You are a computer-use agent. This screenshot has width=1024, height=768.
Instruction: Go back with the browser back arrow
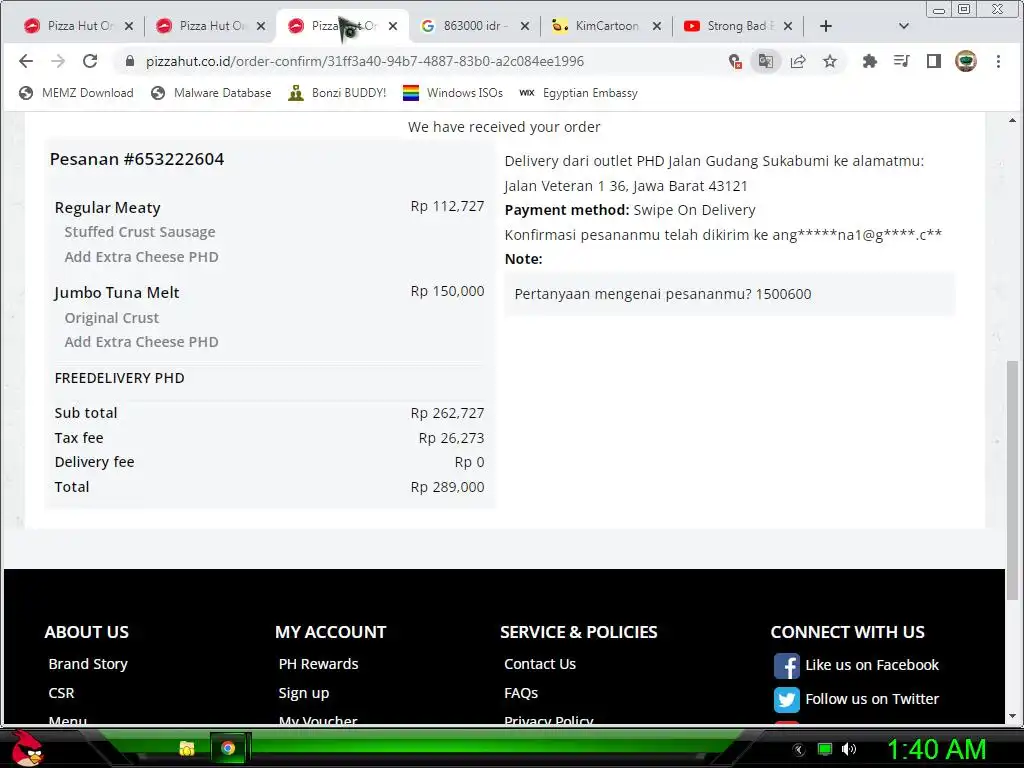coord(25,61)
